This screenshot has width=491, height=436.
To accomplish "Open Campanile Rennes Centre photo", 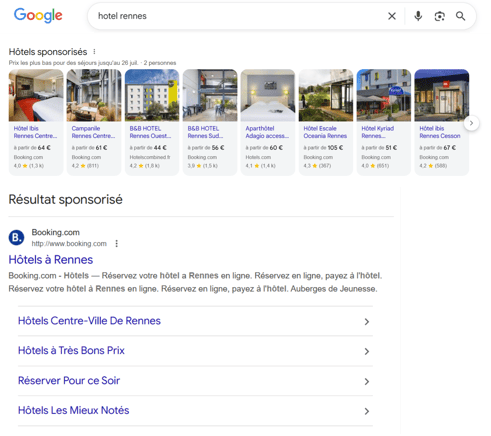I will click(94, 95).
